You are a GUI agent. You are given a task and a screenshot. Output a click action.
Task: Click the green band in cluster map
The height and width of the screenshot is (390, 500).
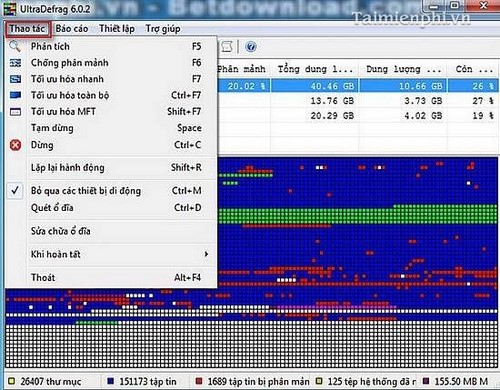358,215
